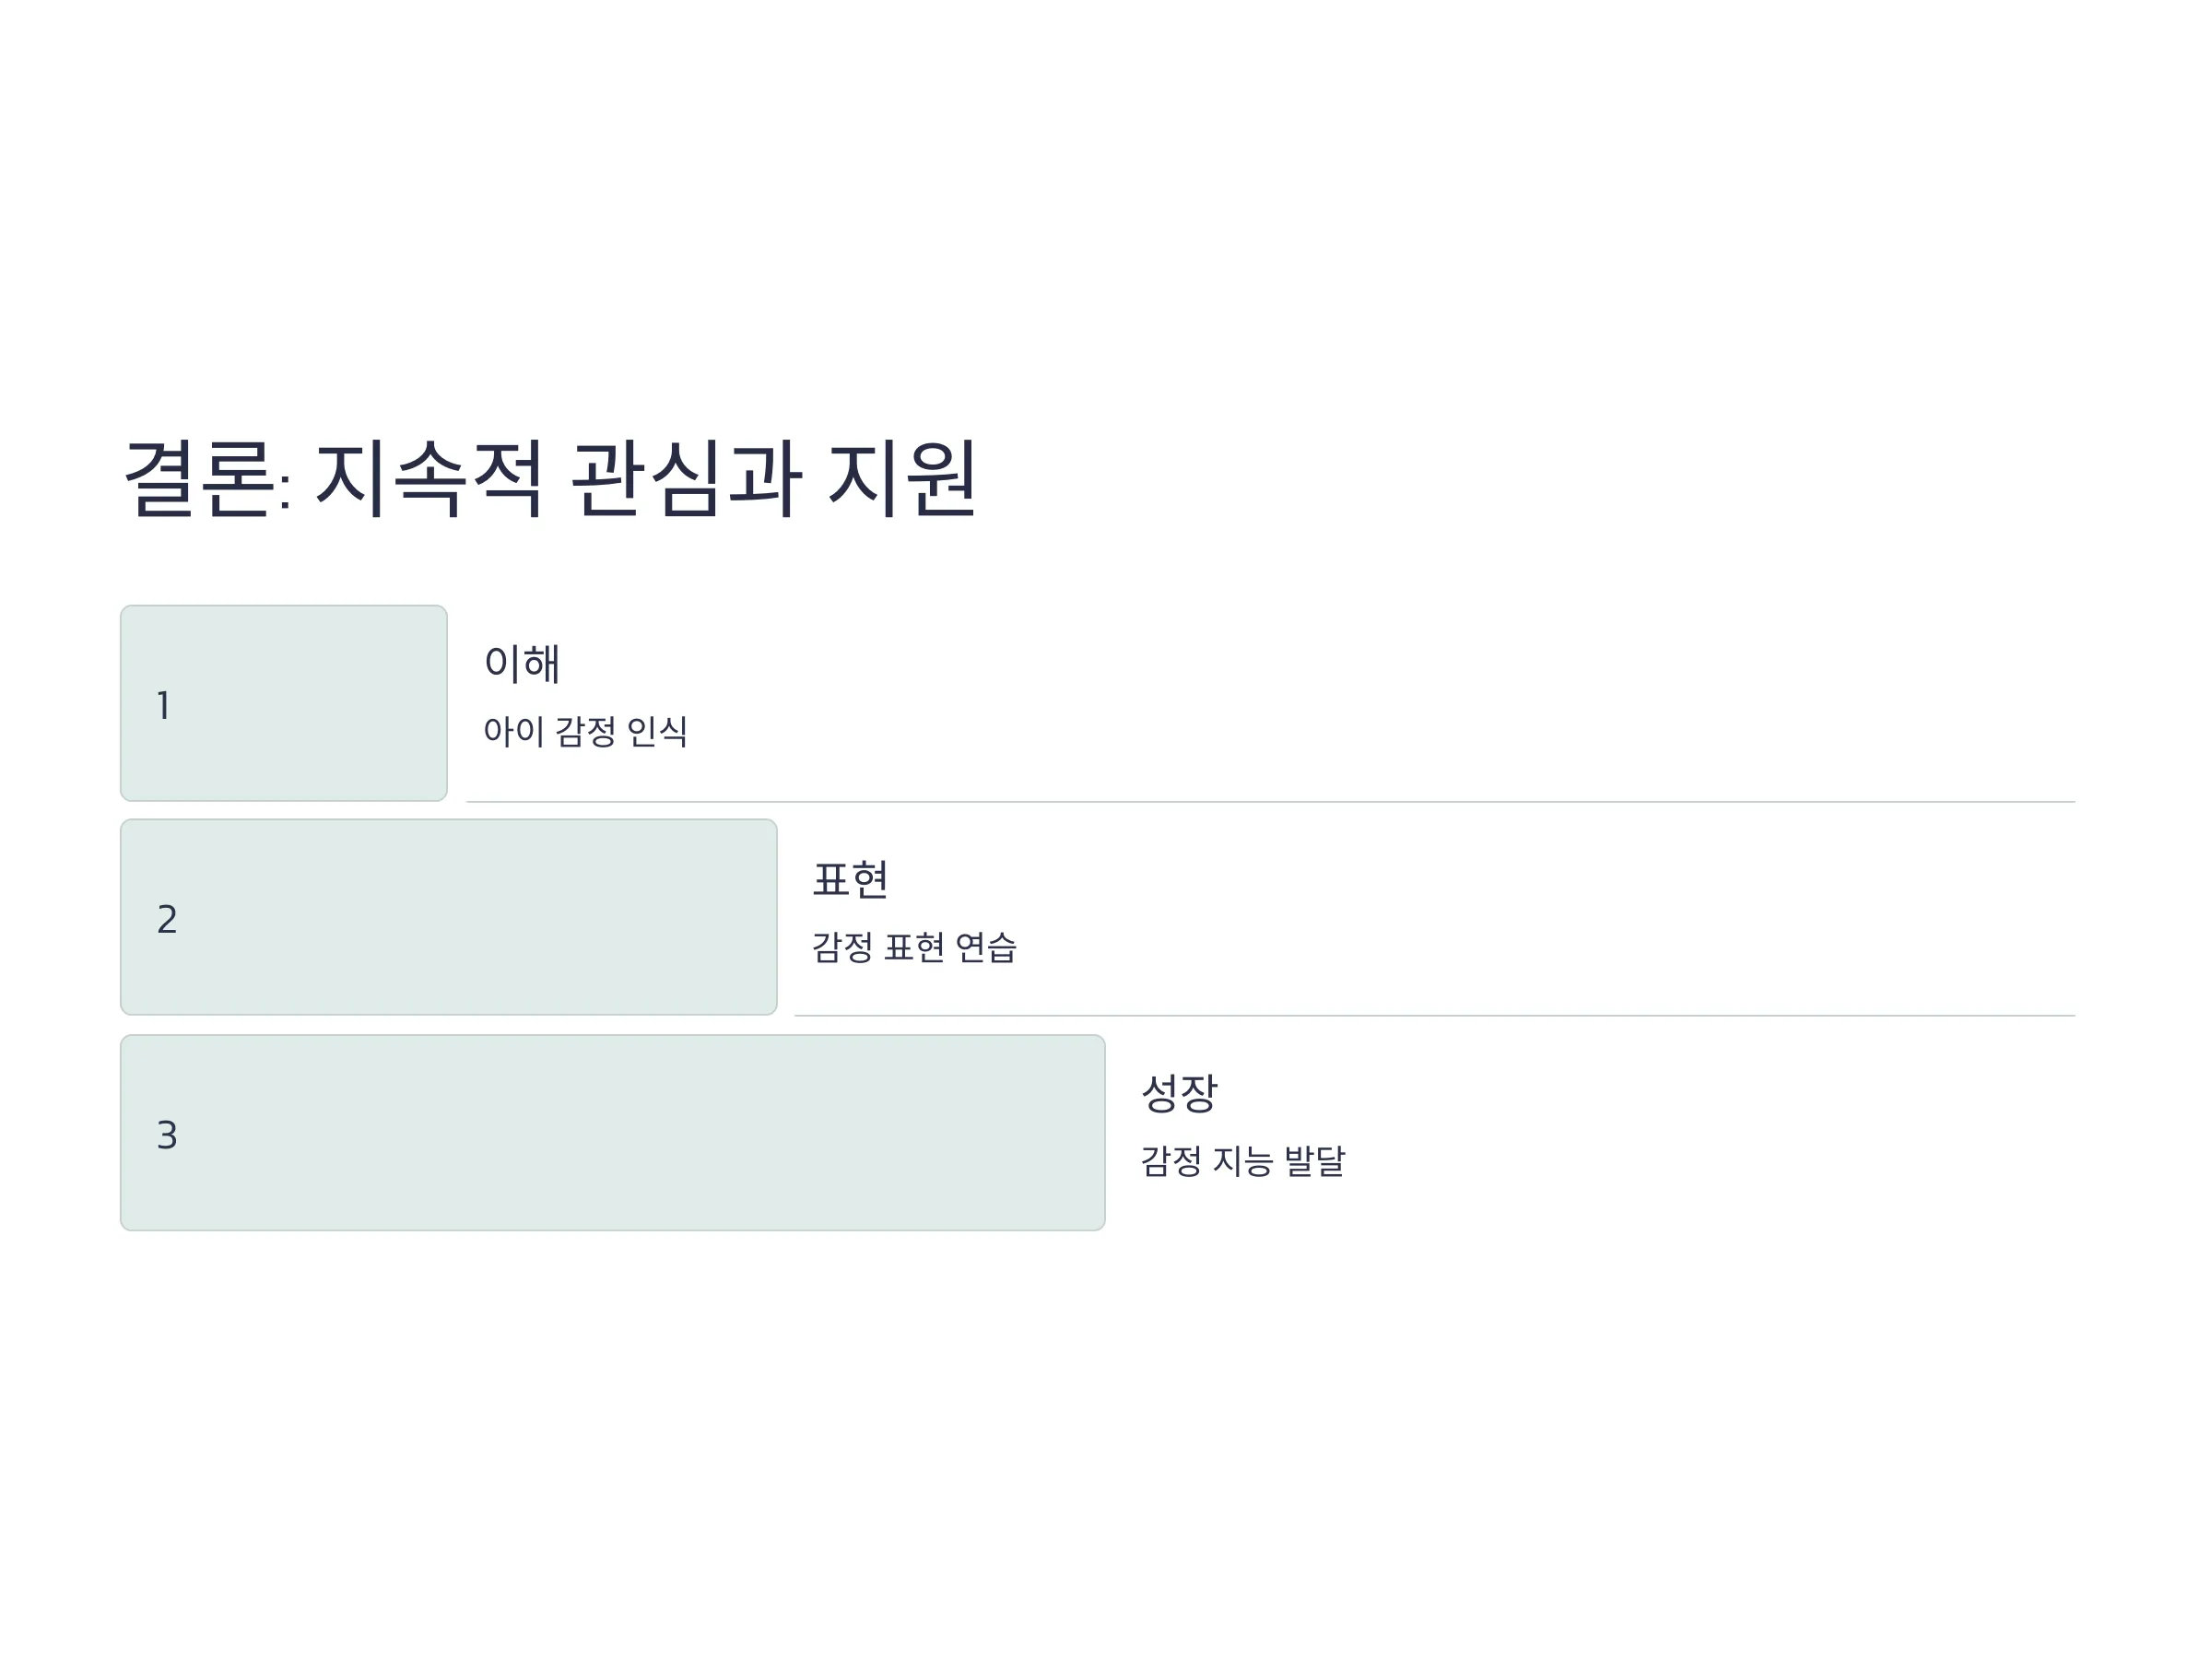This screenshot has width=2212, height=1659.
Task: Click the number 2 label
Action: [167, 919]
